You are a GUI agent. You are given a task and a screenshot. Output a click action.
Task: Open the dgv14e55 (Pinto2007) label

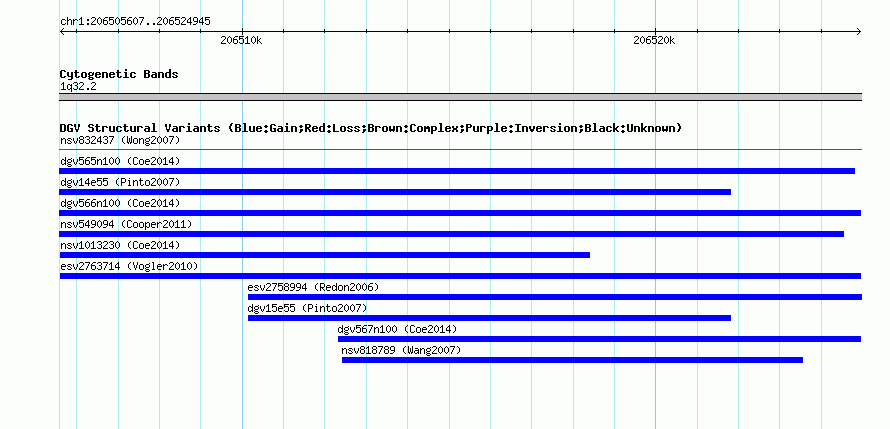point(120,182)
